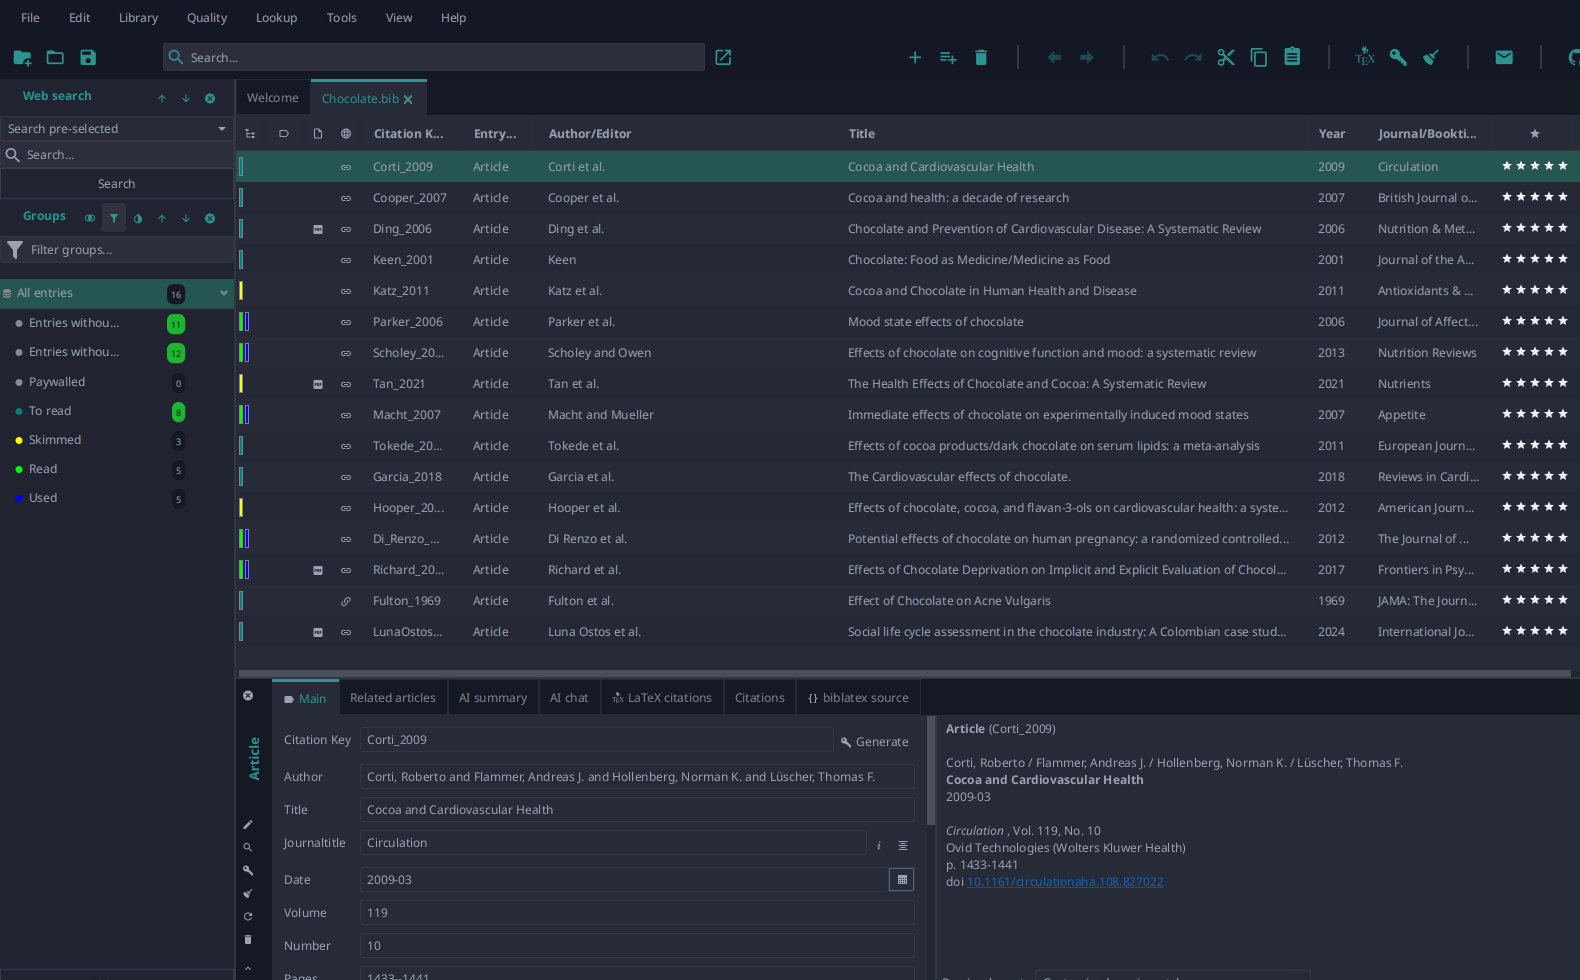Open the Quality menu
The height and width of the screenshot is (980, 1580).
pos(207,18)
